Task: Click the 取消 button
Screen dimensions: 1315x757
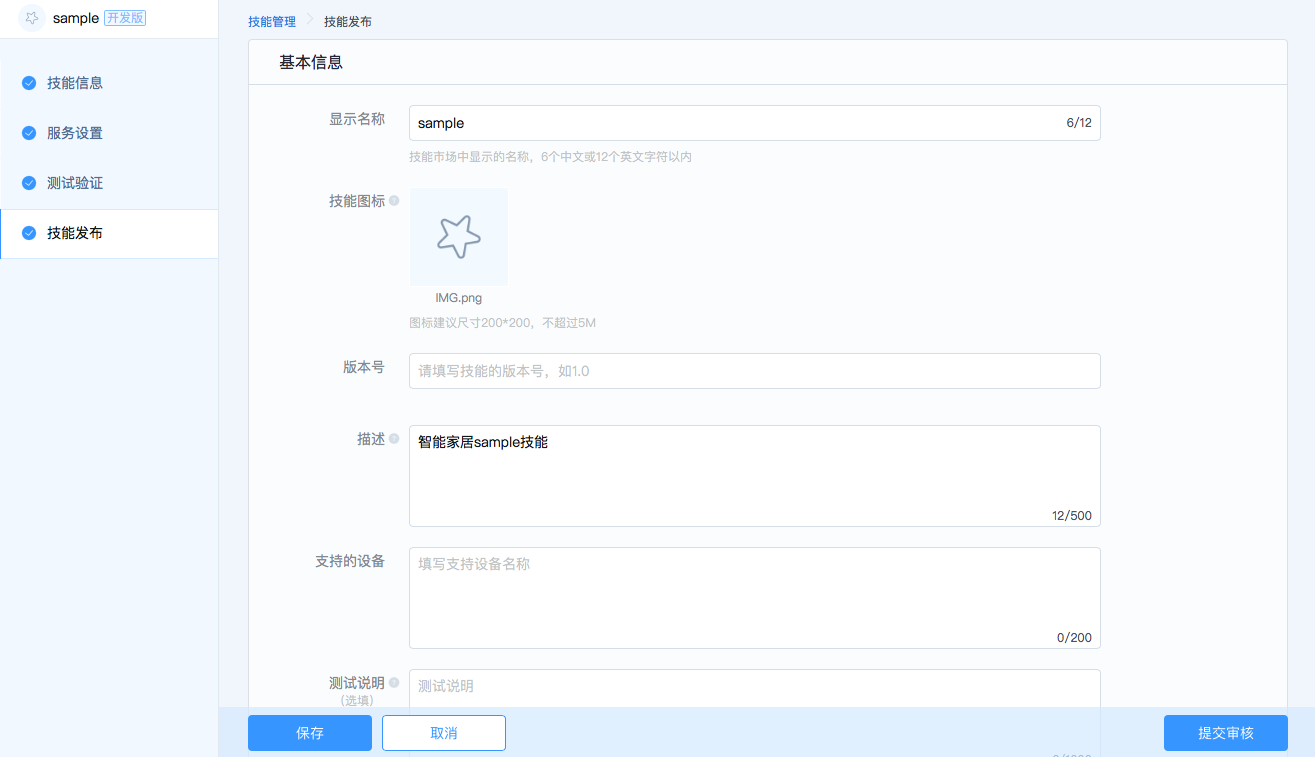Action: tap(444, 733)
